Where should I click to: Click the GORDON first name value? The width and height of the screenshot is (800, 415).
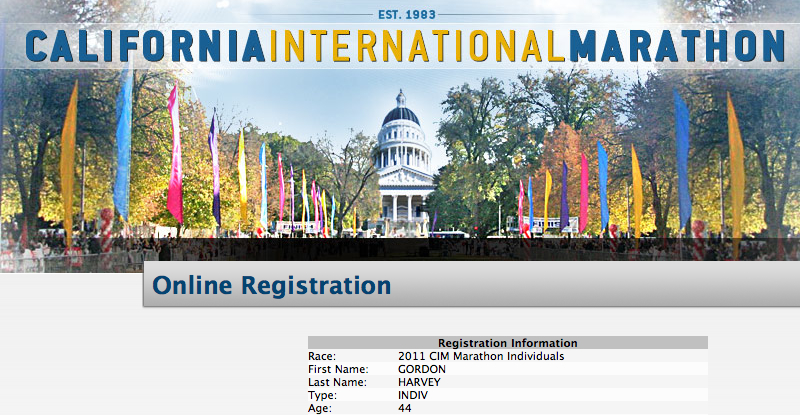421,369
